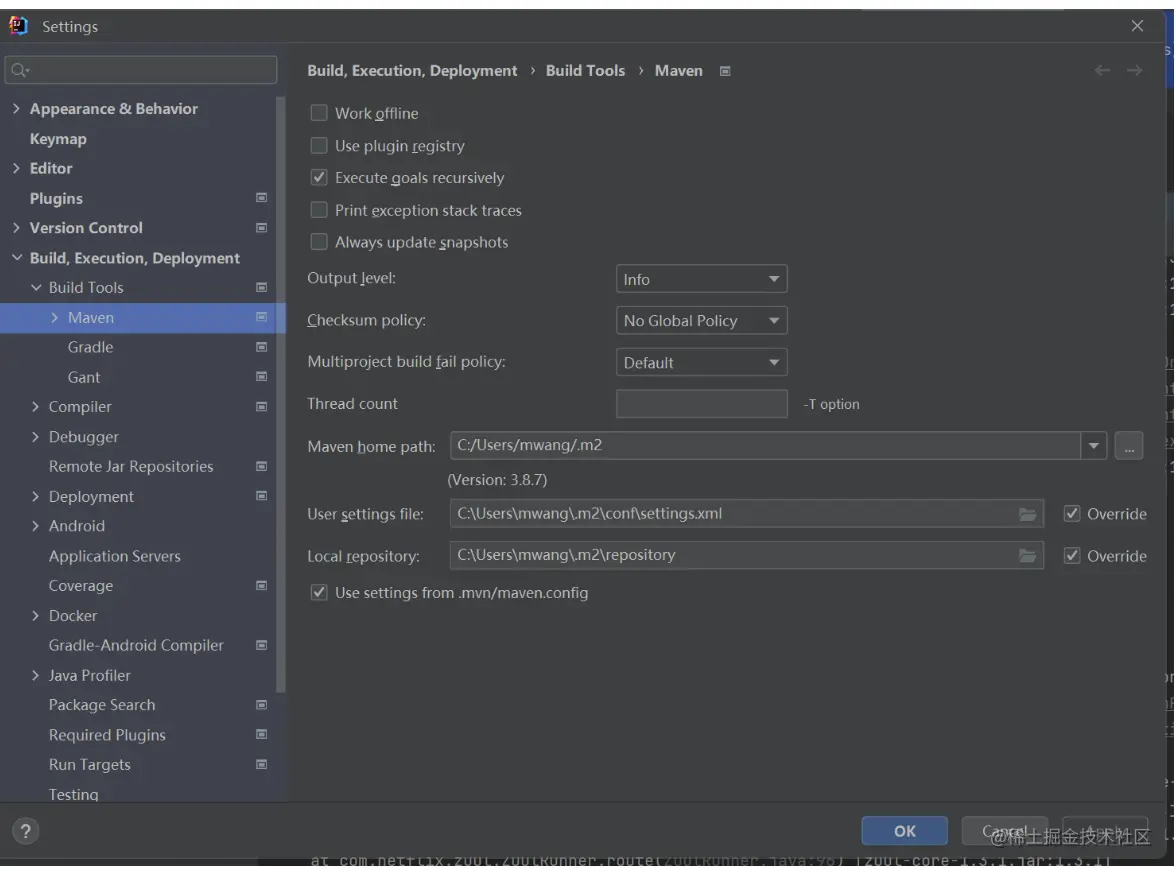Expand the Maven tree node

point(55,317)
